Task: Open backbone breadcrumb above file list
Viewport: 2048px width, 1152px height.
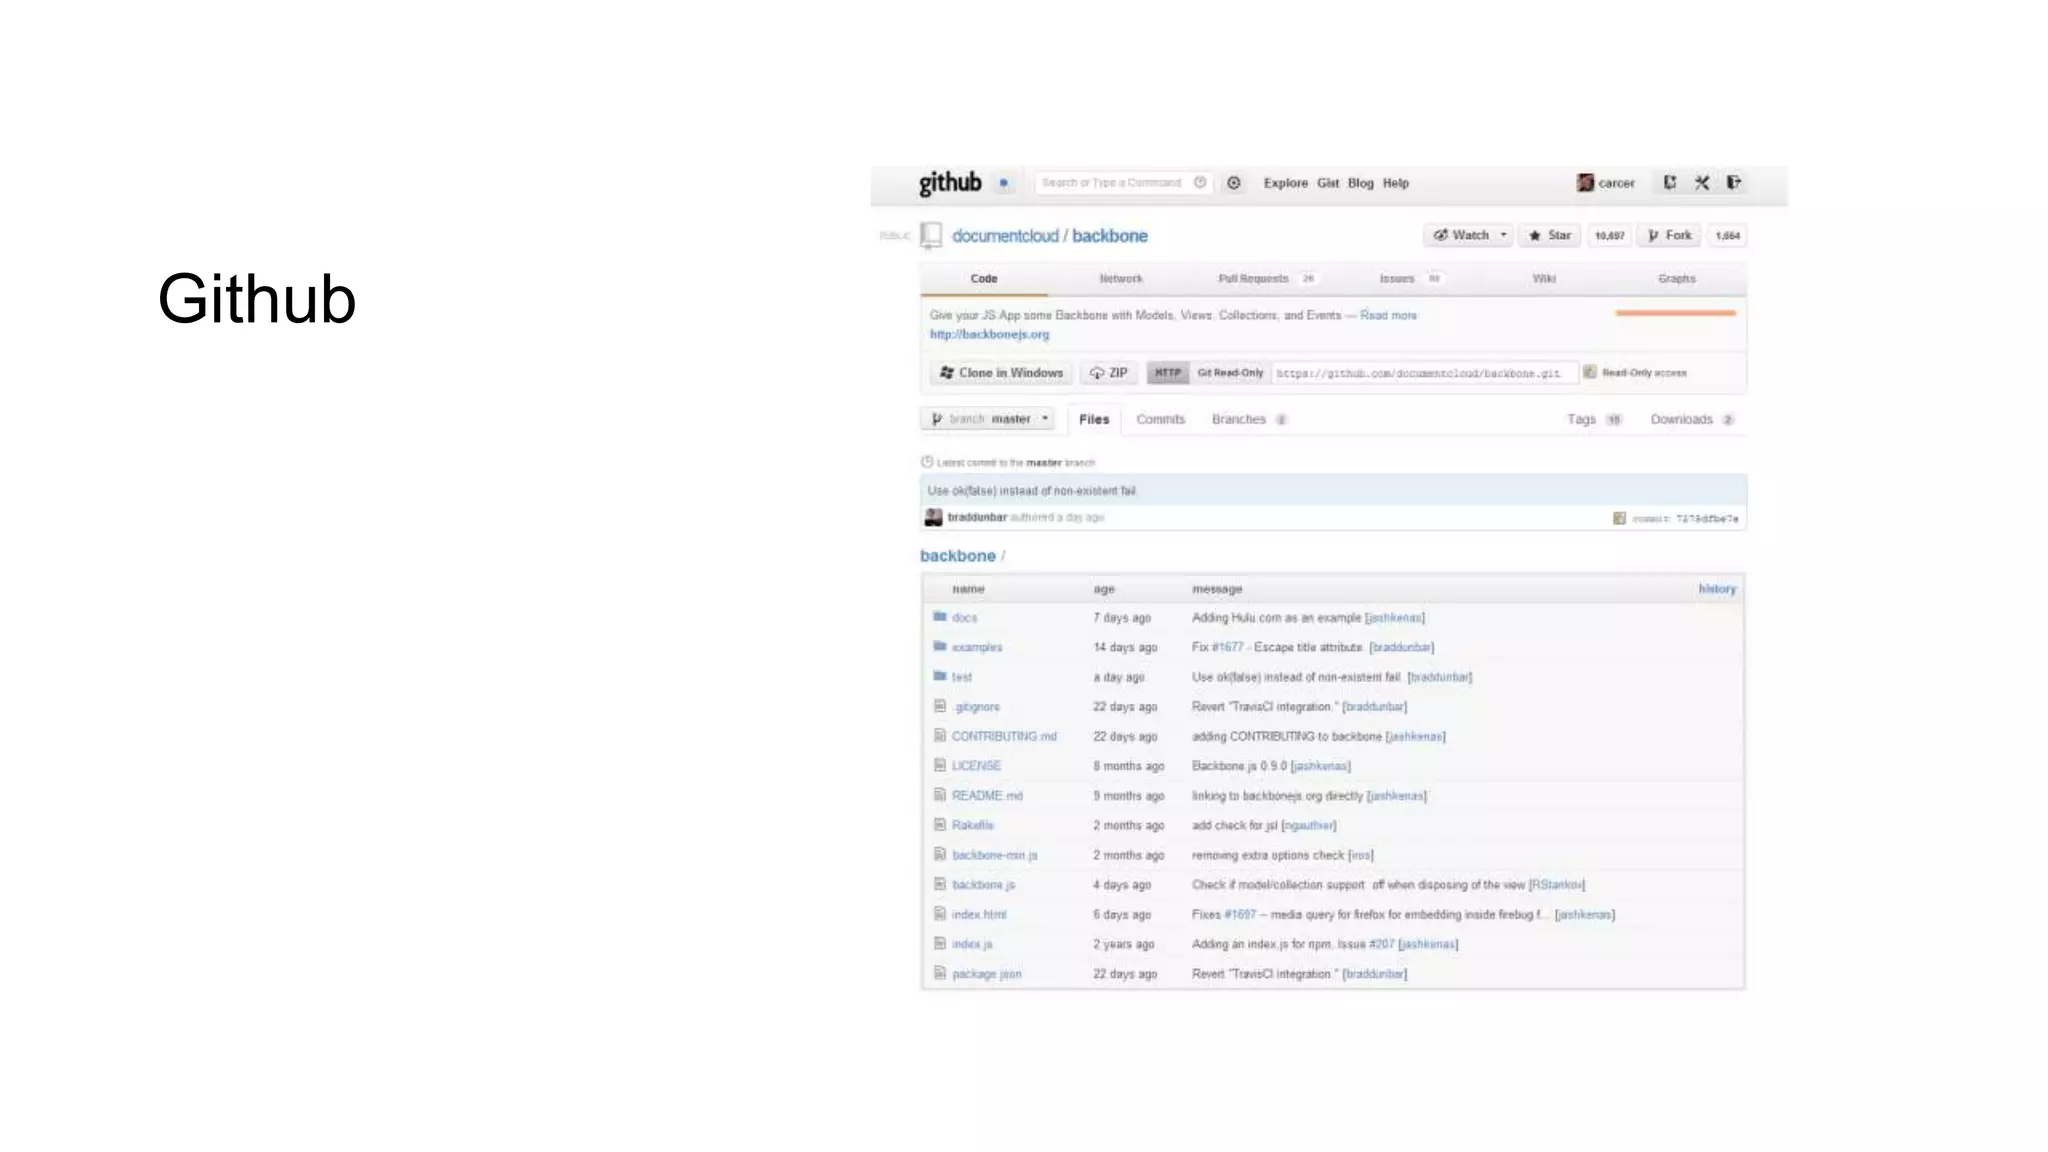Action: (x=957, y=556)
